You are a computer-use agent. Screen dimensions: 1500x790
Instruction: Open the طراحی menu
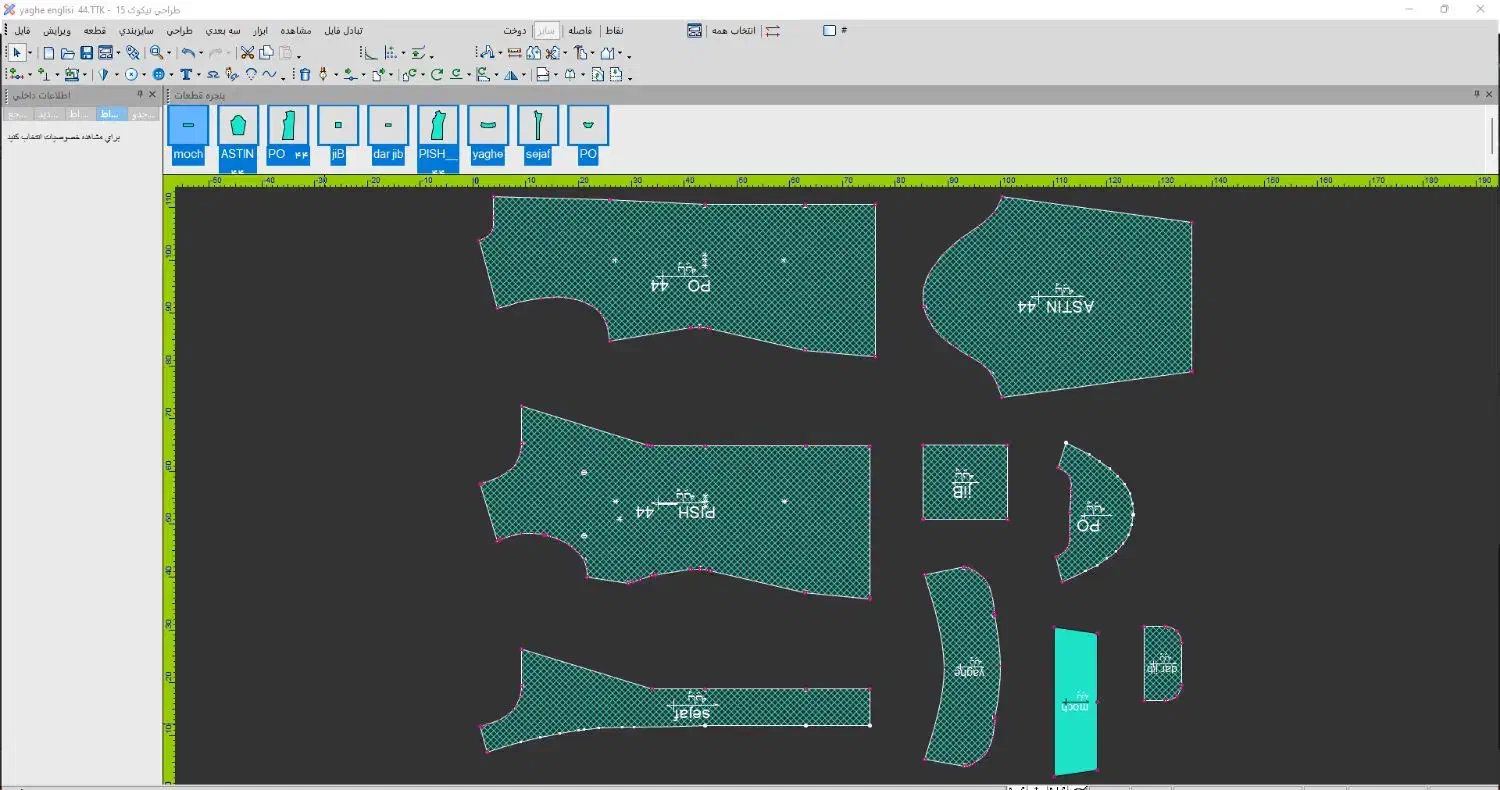point(180,31)
